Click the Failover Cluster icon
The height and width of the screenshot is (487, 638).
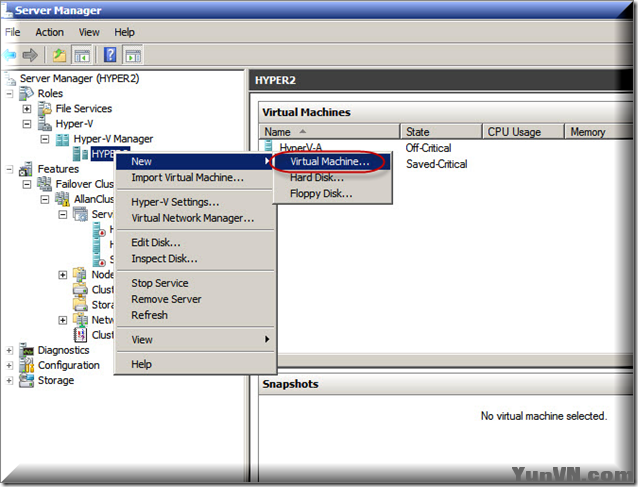pyautogui.click(x=44, y=184)
